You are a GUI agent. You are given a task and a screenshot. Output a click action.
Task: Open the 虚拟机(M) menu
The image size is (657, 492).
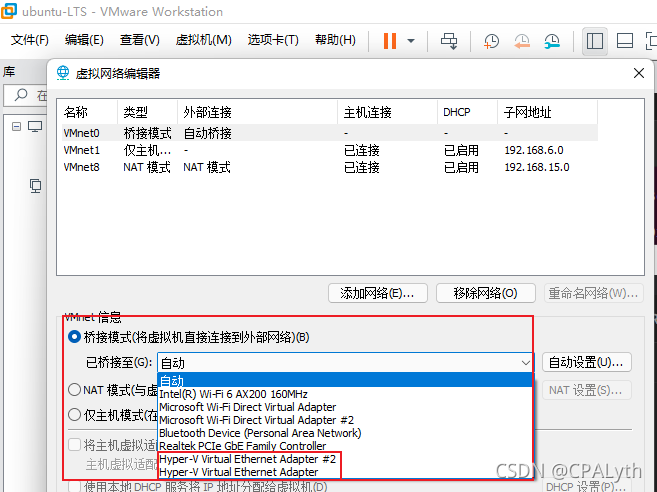203,40
